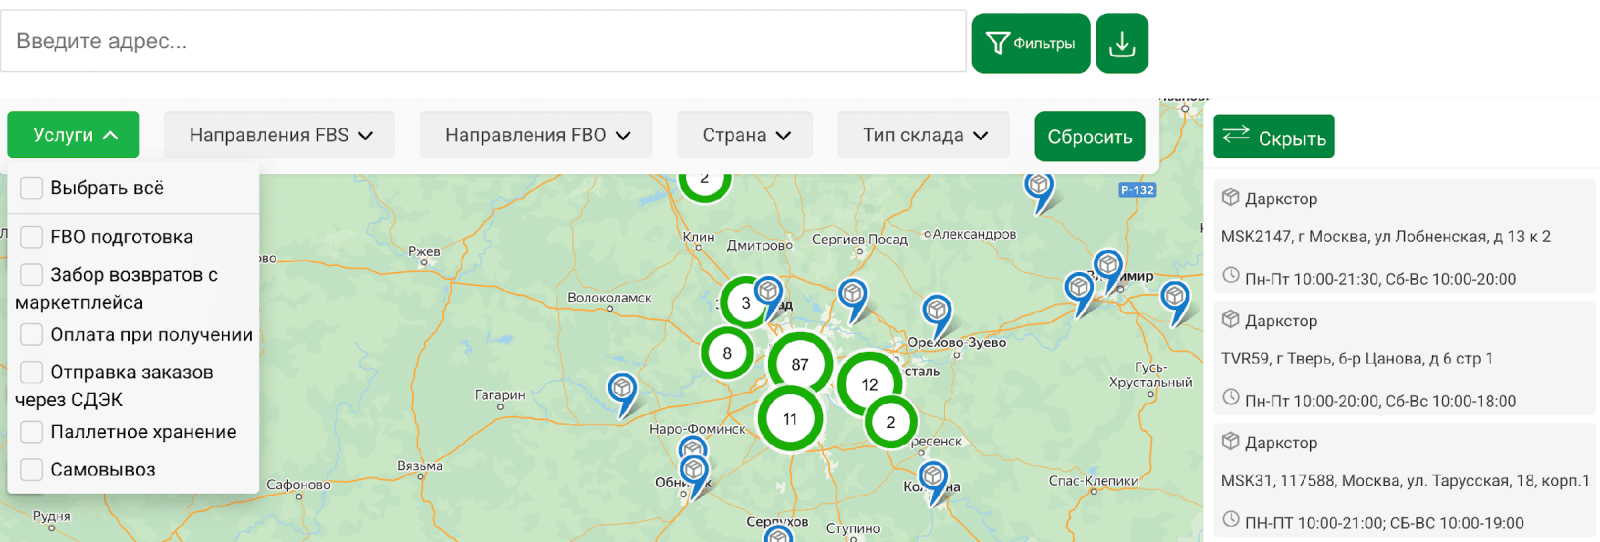Click the warehouse pin near Серпухов
This screenshot has height=542, width=1600.
coord(778,534)
